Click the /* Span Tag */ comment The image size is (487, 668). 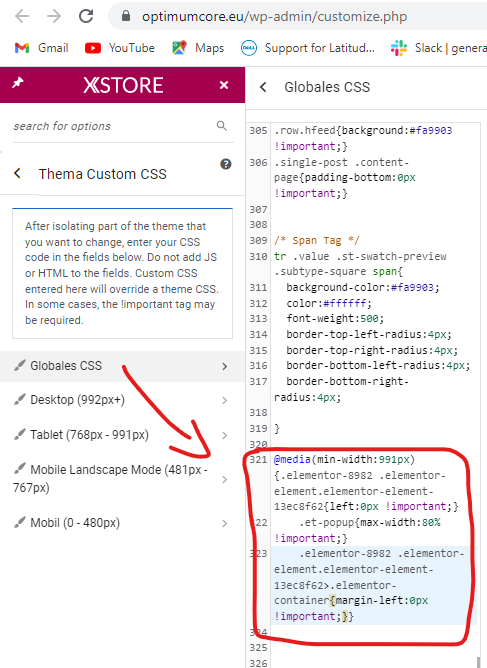tap(317, 241)
